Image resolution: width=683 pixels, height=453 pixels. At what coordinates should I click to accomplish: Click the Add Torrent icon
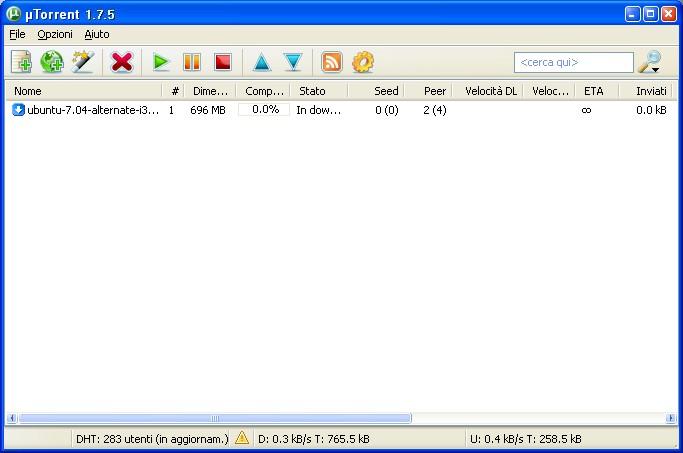tap(21, 62)
